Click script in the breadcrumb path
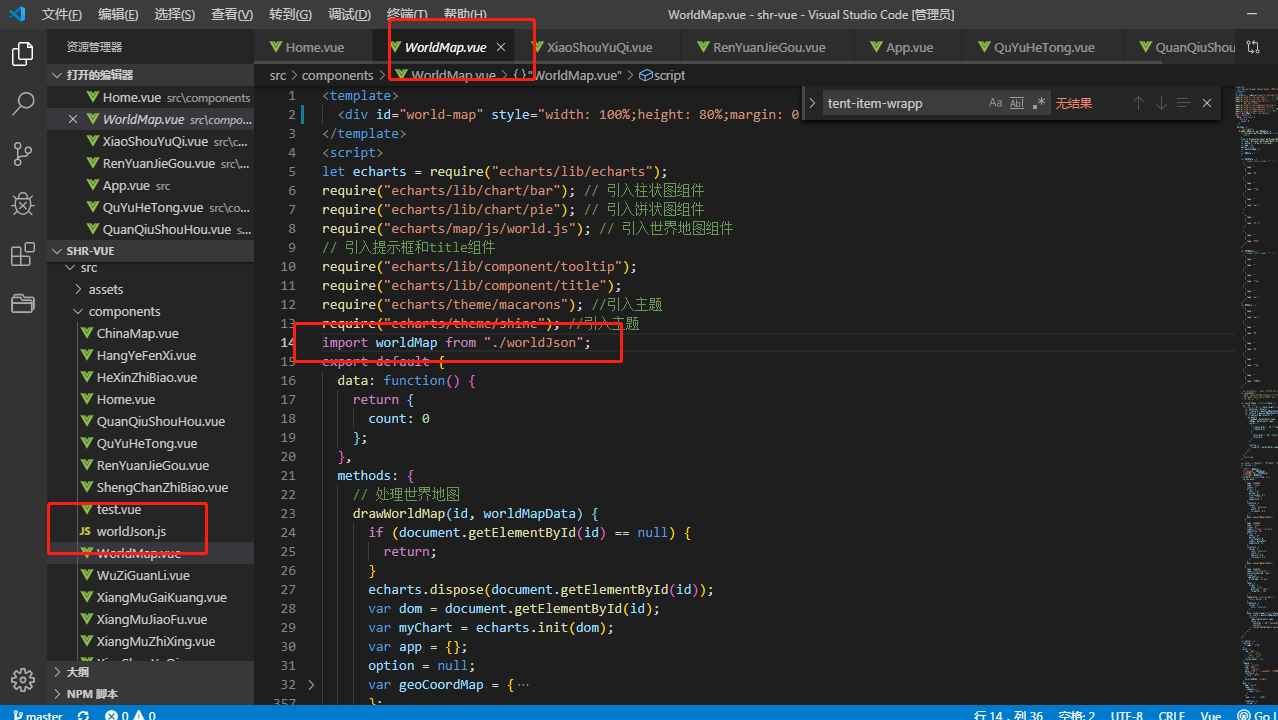This screenshot has height=720, width=1278. (x=669, y=75)
